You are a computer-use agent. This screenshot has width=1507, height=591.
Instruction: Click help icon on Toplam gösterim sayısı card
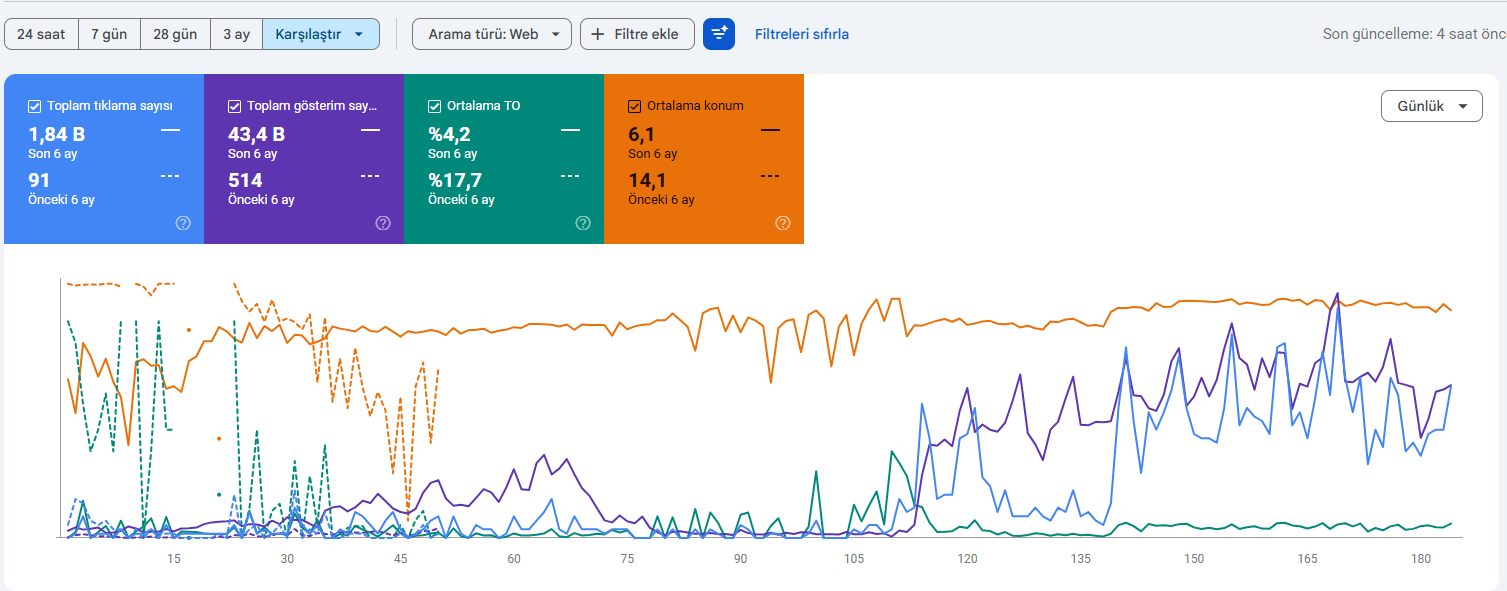pyautogui.click(x=383, y=223)
